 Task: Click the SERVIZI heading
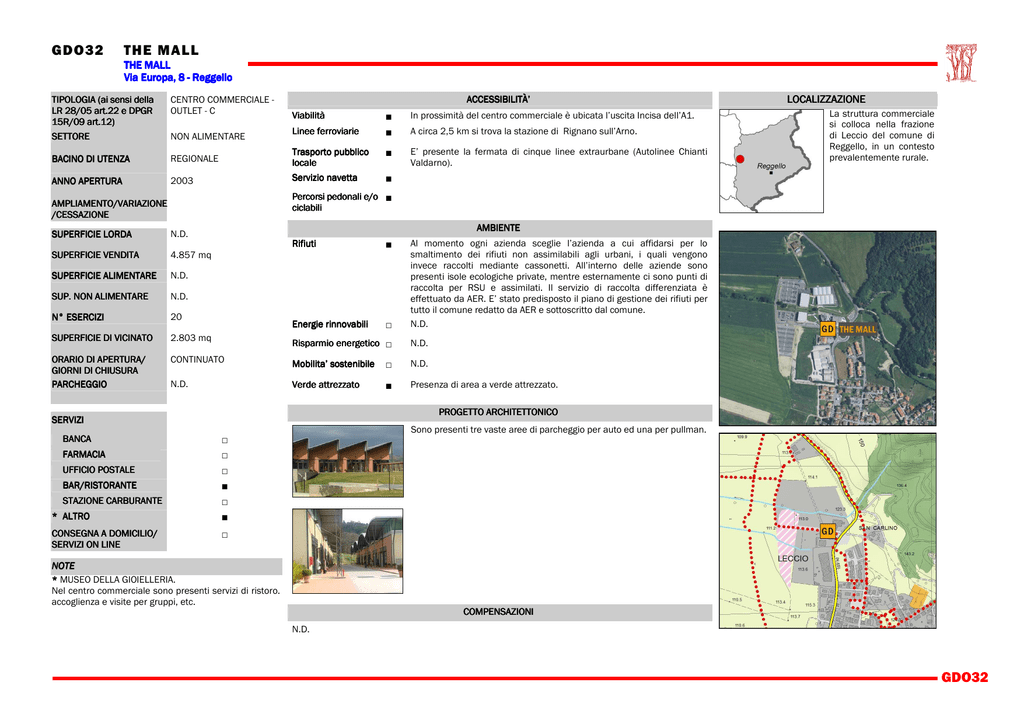click(68, 420)
